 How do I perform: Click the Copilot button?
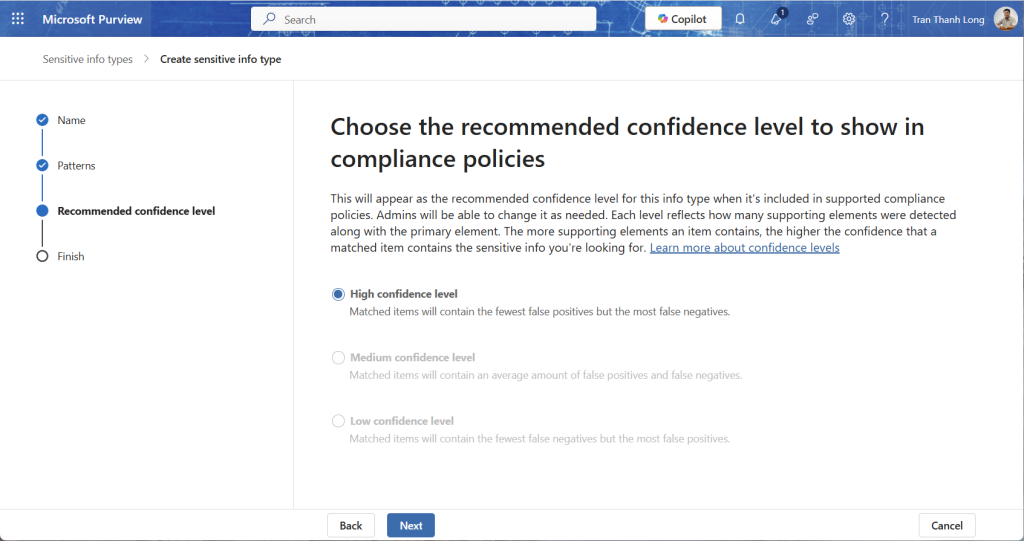[x=683, y=19]
